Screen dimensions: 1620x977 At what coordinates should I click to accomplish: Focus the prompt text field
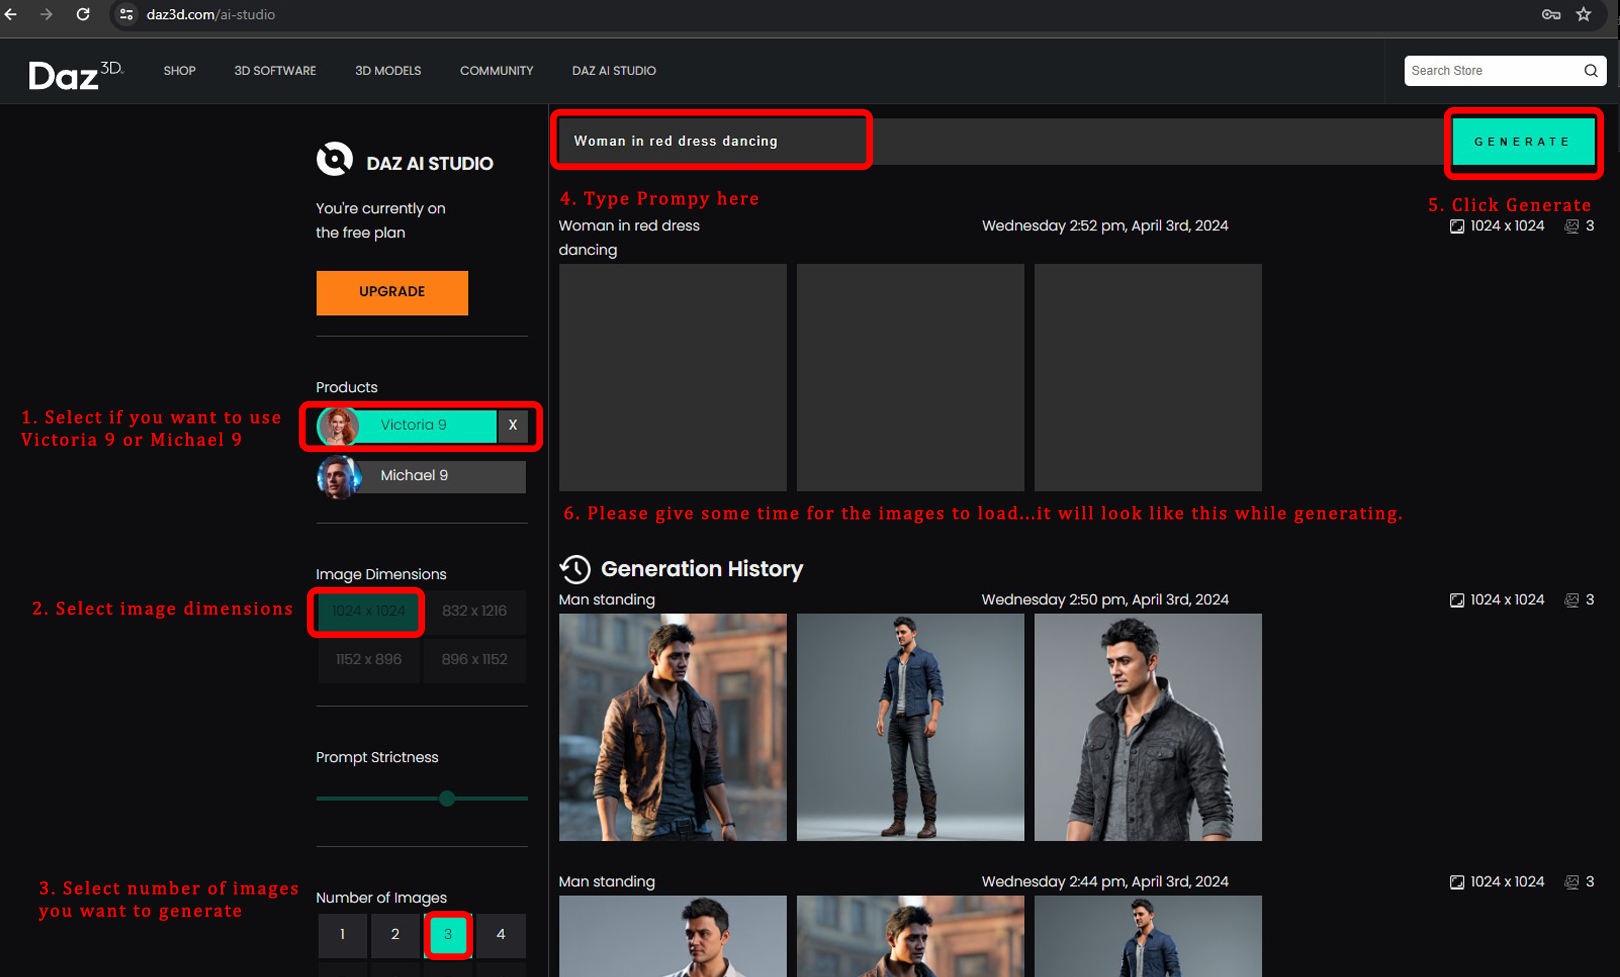pos(1000,142)
